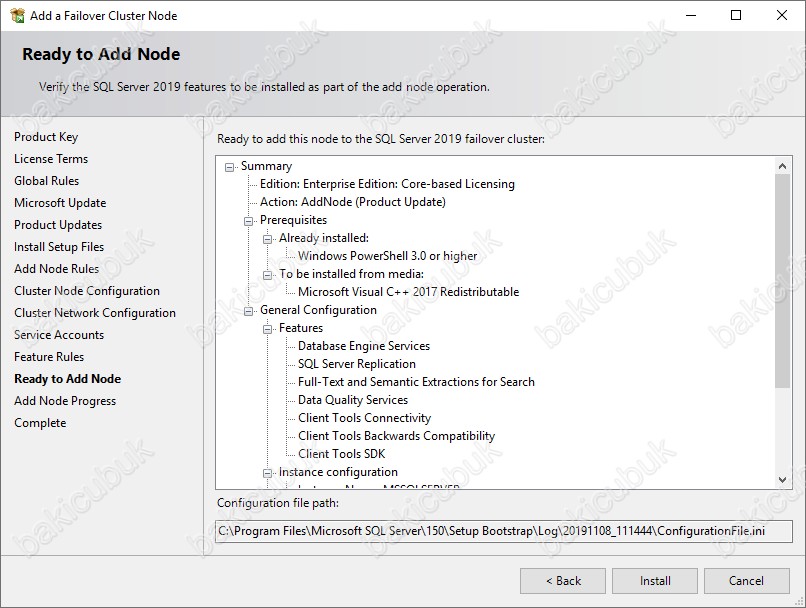Close the Add a Failover Cluster Node window
This screenshot has width=806, height=608.
tap(782, 15)
